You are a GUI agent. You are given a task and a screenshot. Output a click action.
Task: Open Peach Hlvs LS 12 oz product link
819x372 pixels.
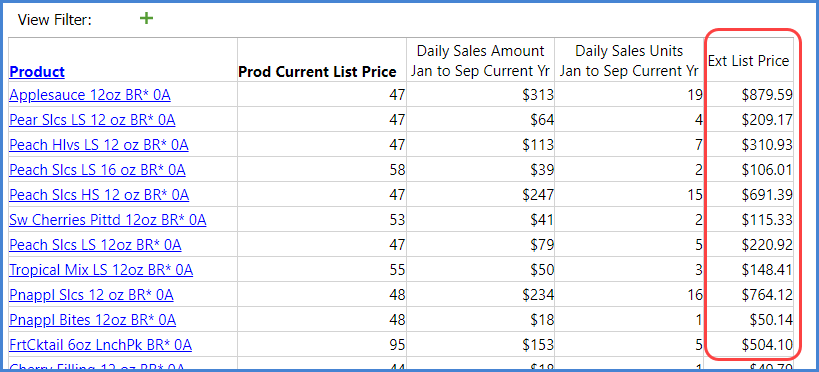click(99, 145)
